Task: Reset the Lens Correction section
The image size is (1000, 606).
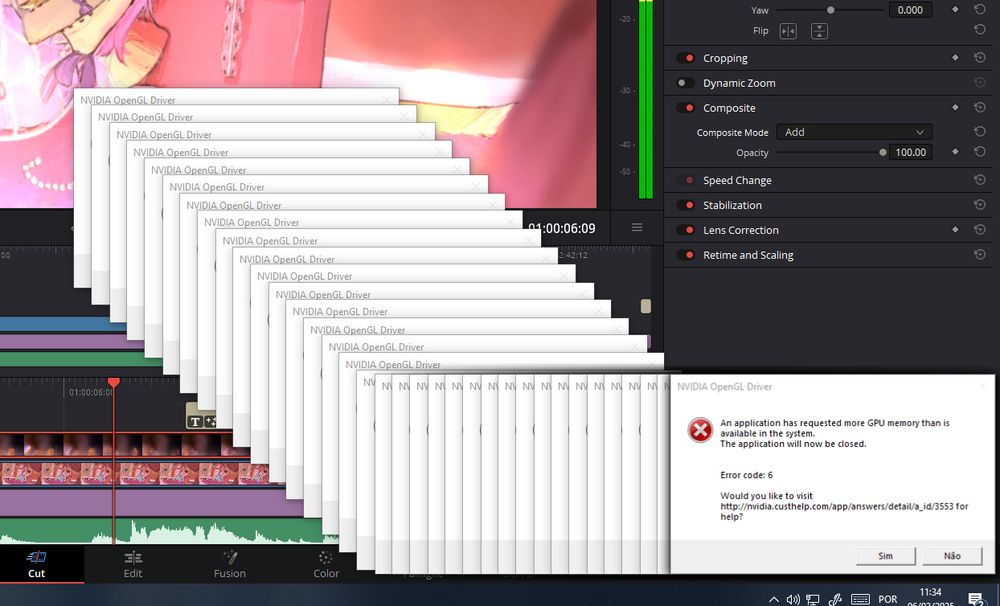Action: 980,230
